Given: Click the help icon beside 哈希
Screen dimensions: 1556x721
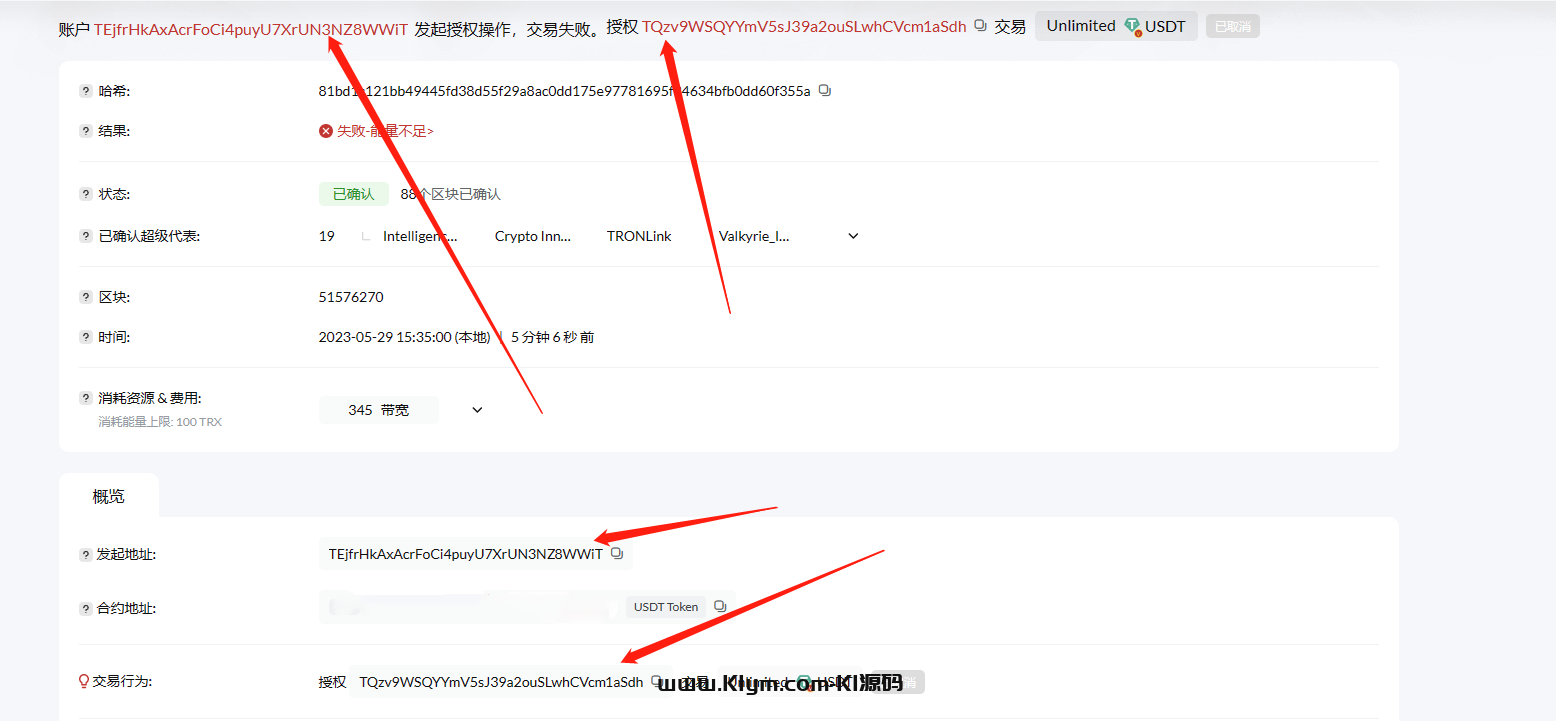Looking at the screenshot, I should (x=86, y=91).
